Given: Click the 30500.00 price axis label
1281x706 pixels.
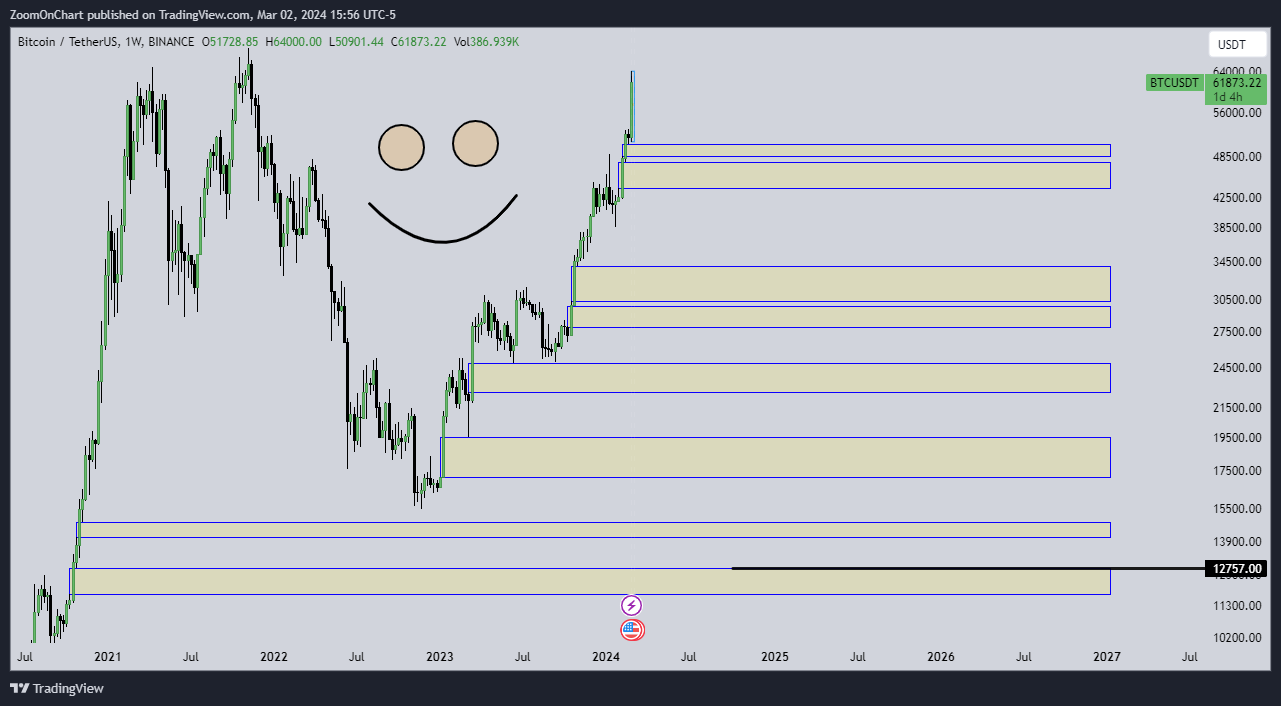Looking at the screenshot, I should click(1236, 300).
